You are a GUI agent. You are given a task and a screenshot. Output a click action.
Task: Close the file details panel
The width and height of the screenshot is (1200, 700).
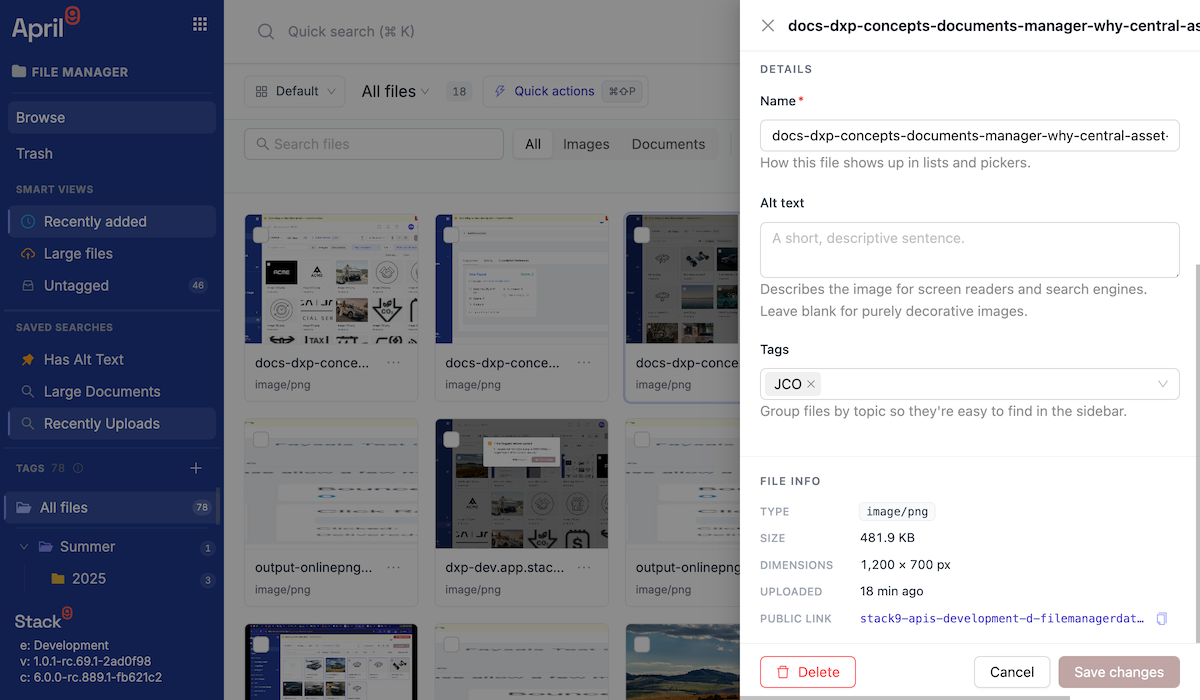click(768, 26)
